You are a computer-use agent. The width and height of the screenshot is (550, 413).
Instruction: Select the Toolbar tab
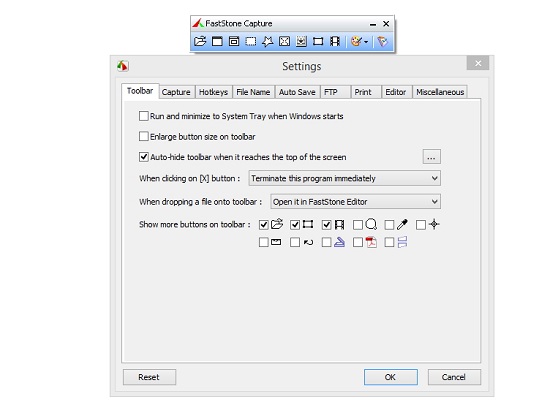(x=140, y=91)
